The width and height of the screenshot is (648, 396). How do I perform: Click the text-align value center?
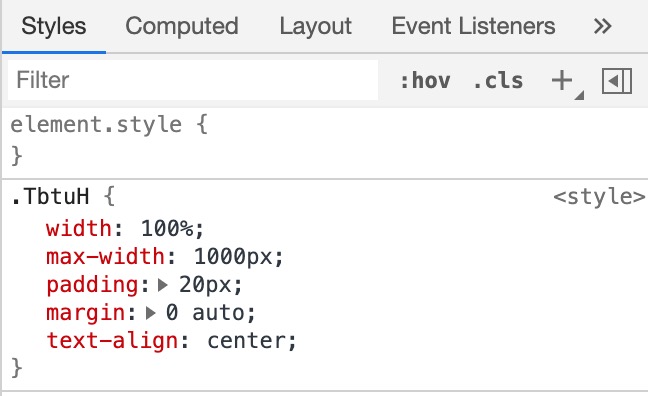246,341
